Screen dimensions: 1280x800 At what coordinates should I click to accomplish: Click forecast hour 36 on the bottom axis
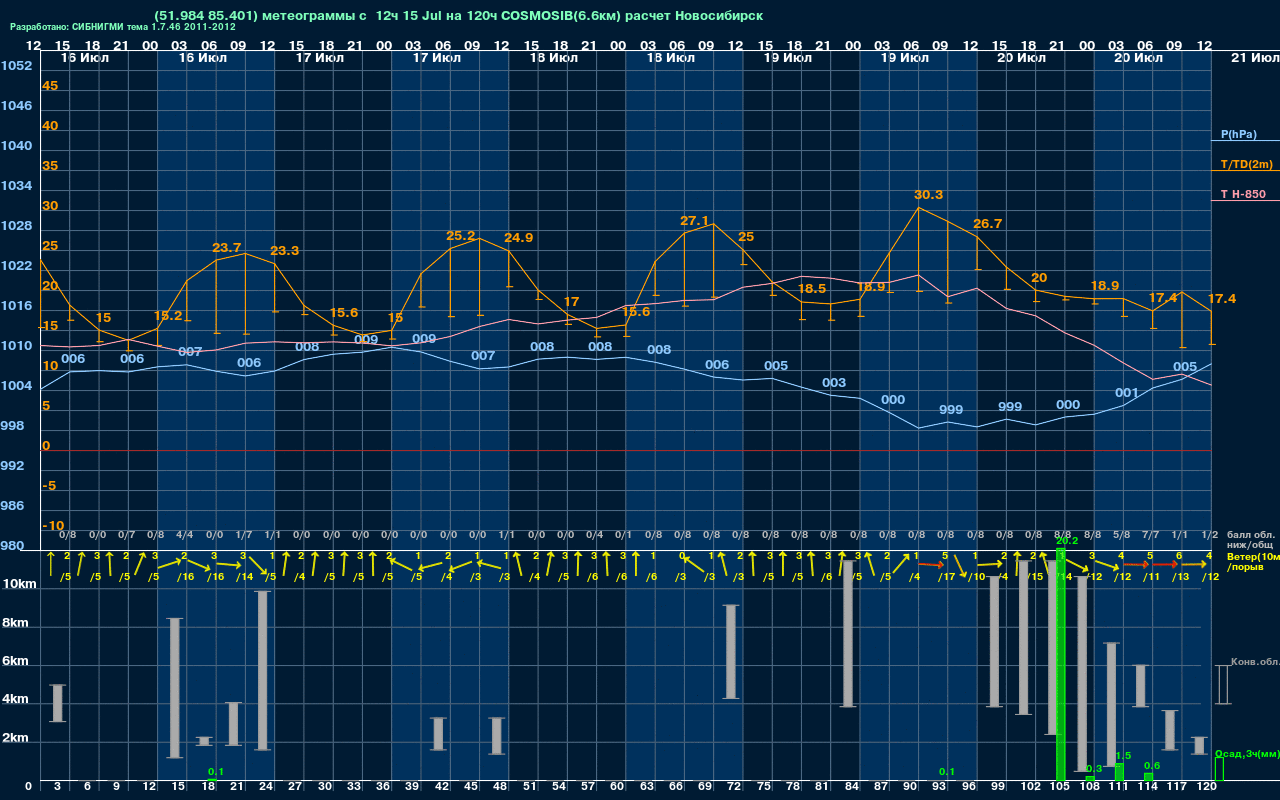coord(382,788)
